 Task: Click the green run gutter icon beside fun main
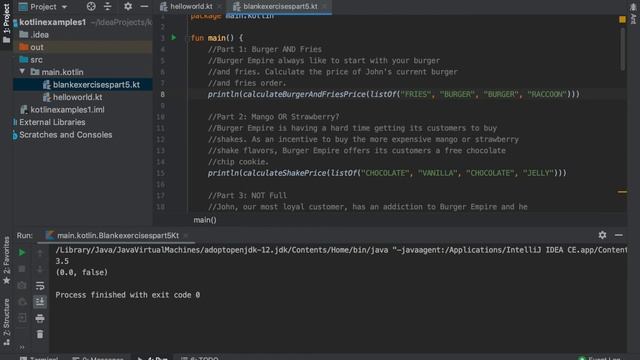173,38
